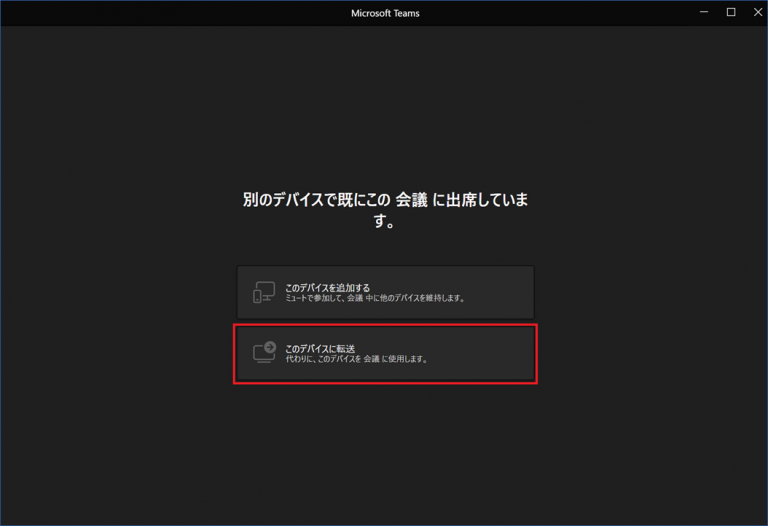Click the Microsoft Teams title bar text
Image resolution: width=768 pixels, height=526 pixels.
[x=384, y=13]
